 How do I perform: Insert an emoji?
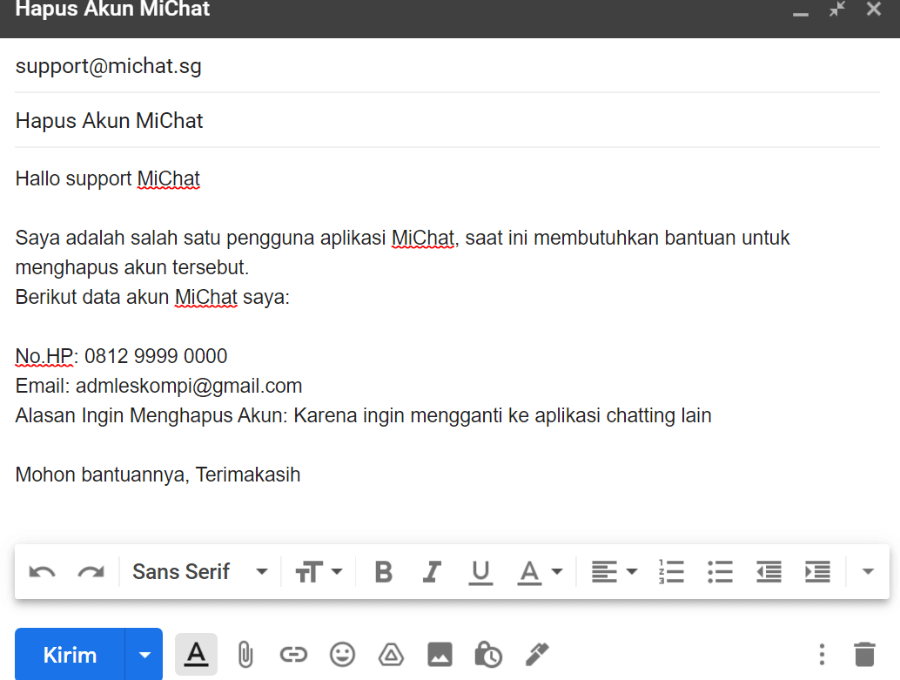pos(342,655)
